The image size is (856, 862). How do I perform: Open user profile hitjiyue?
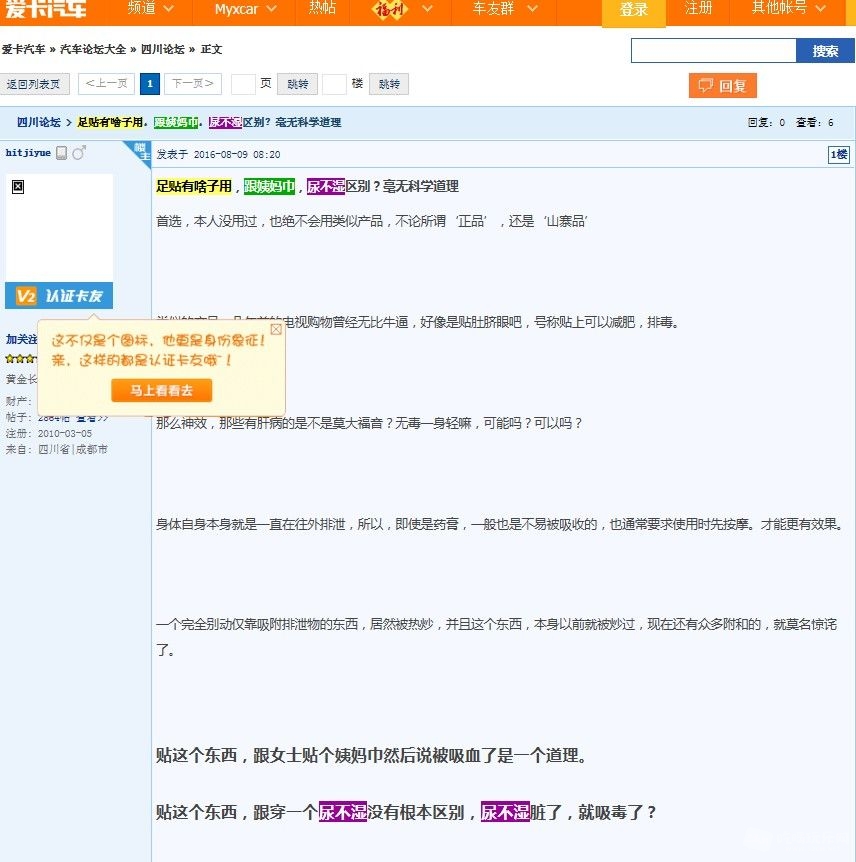coord(28,153)
